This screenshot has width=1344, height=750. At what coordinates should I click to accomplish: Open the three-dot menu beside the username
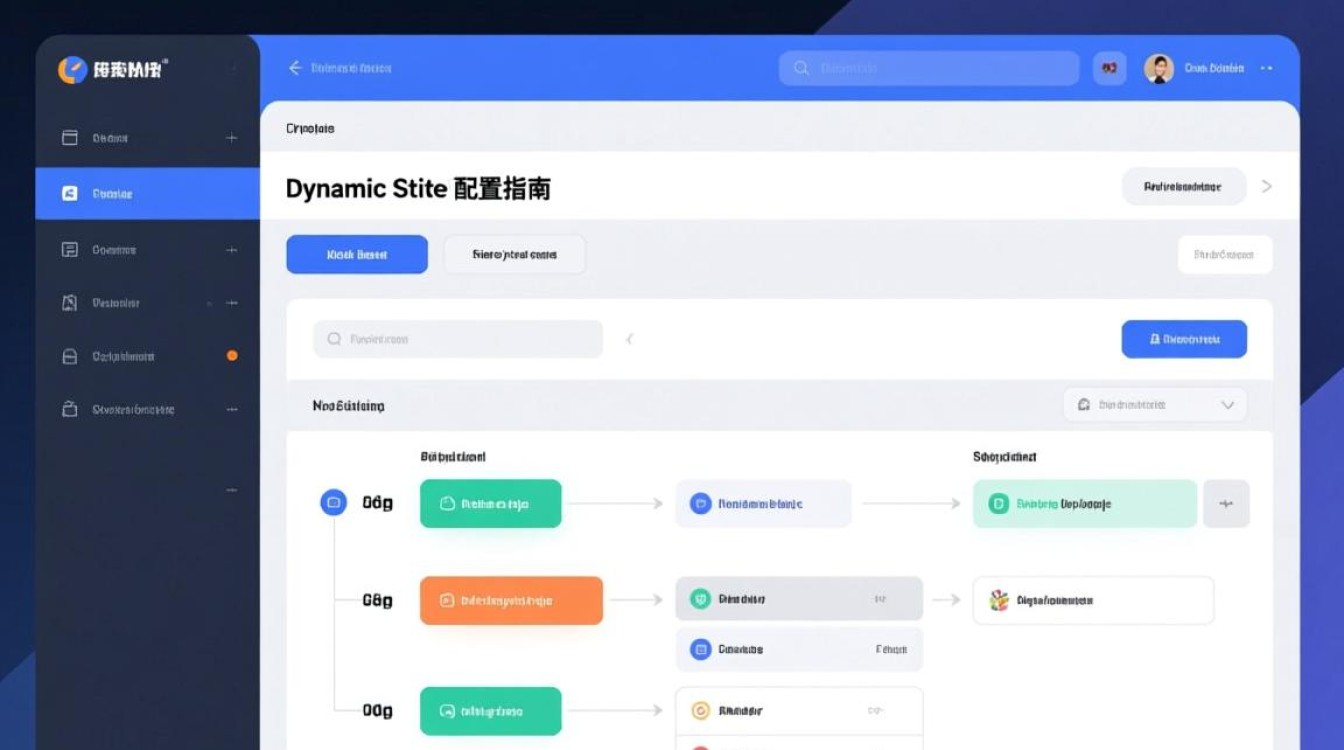[1267, 68]
